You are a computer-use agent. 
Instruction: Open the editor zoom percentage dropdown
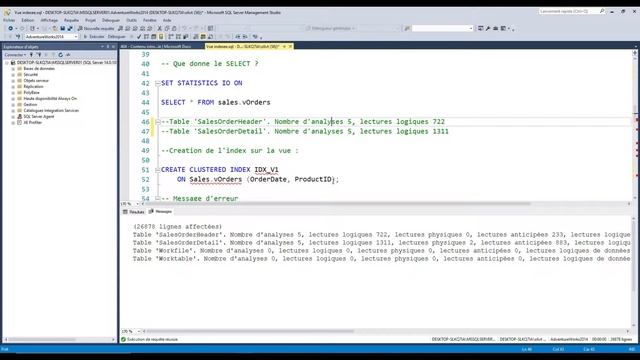(x=138, y=204)
